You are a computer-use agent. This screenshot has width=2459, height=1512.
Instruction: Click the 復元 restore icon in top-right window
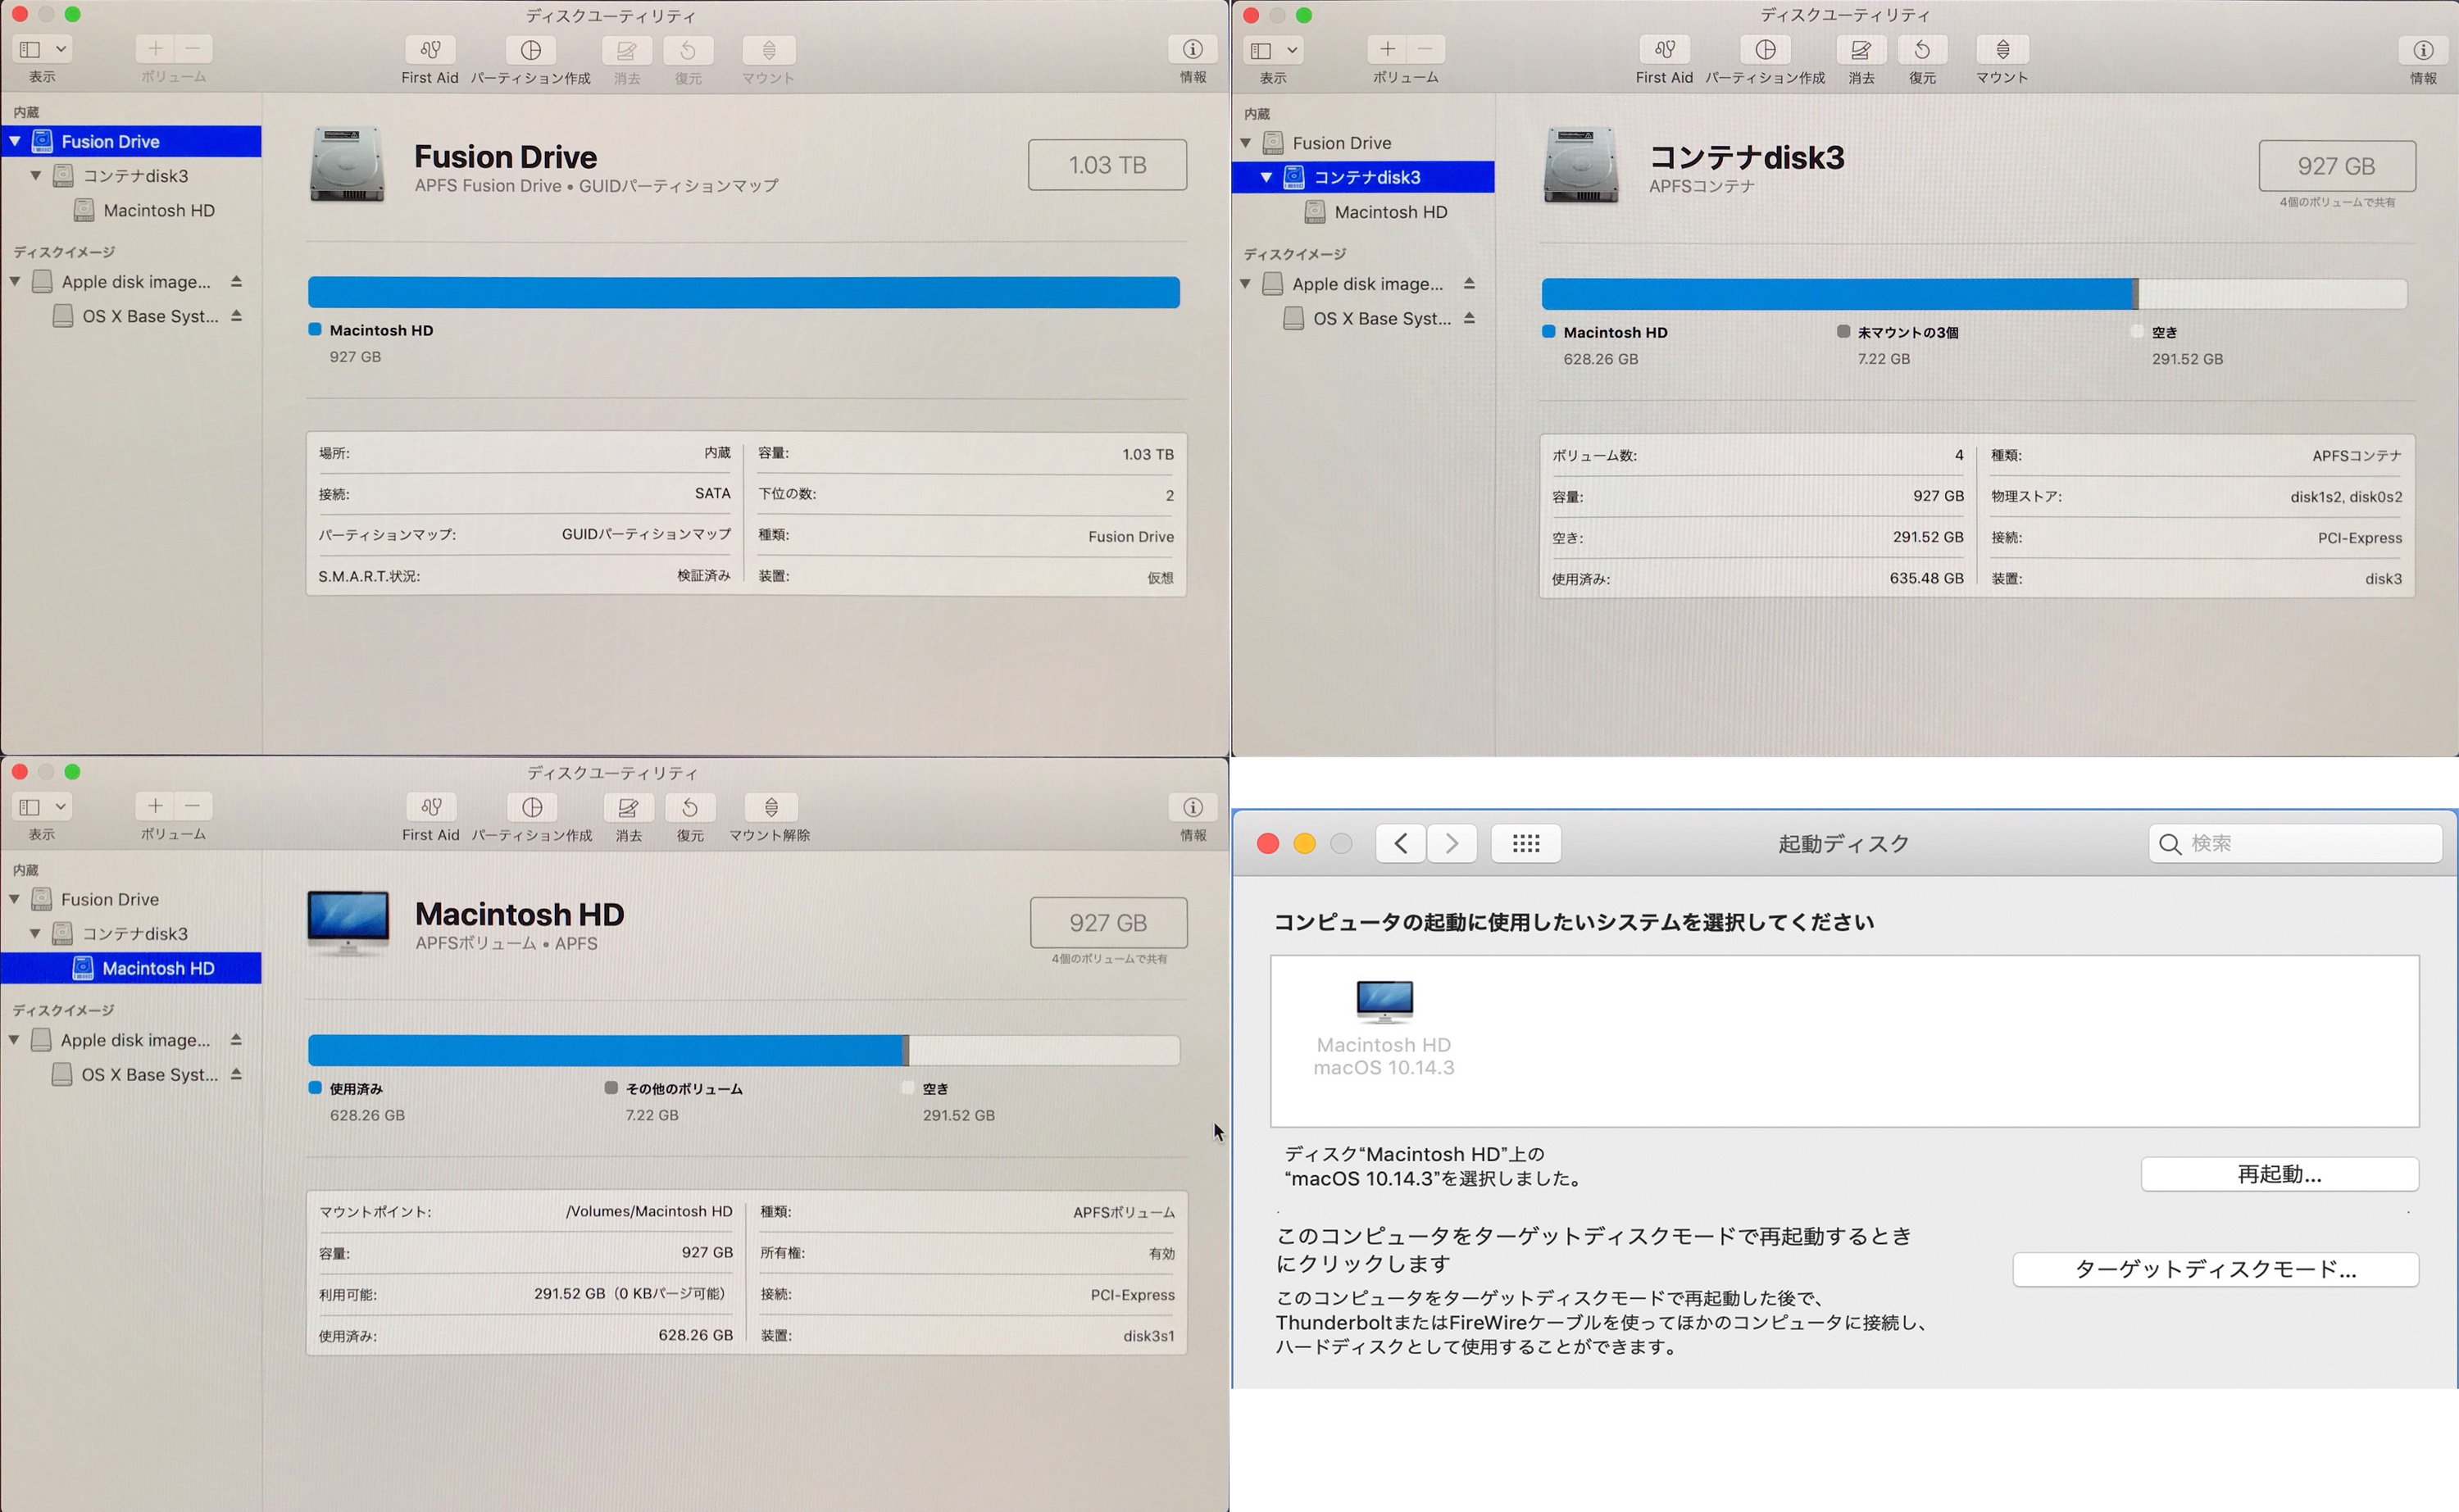1922,50
